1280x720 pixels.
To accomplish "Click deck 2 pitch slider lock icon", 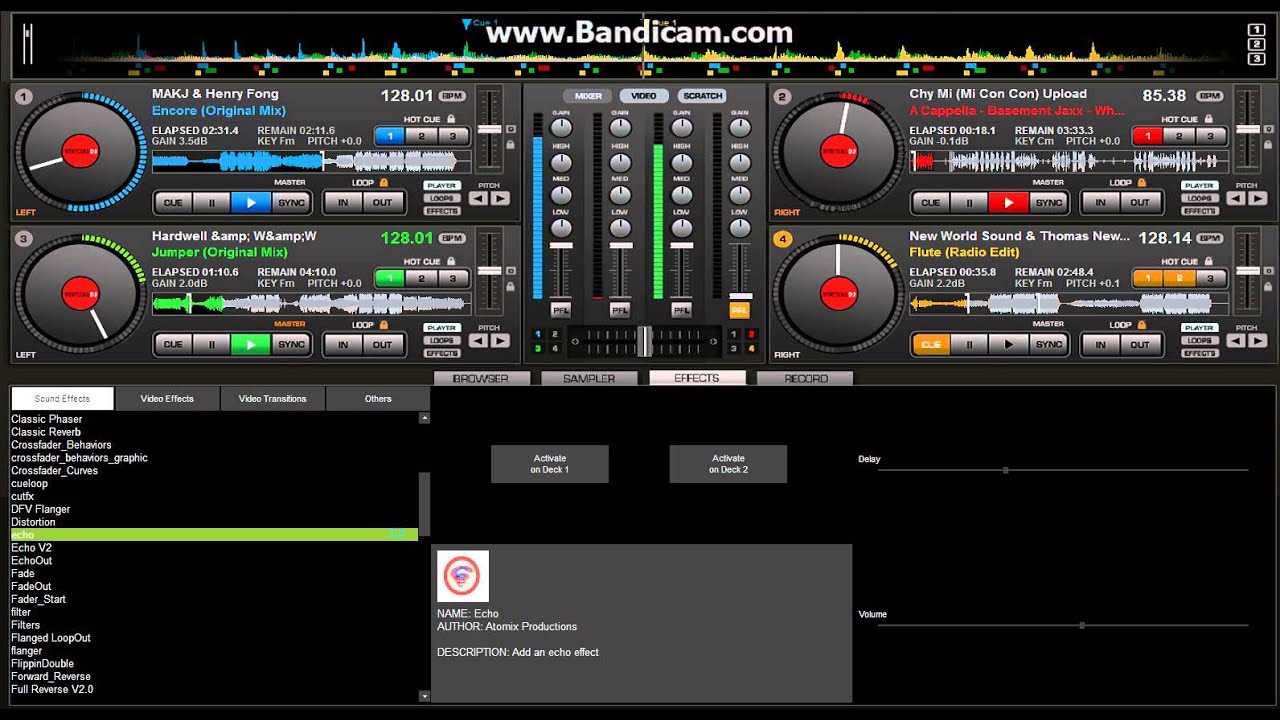I will [x=1268, y=145].
